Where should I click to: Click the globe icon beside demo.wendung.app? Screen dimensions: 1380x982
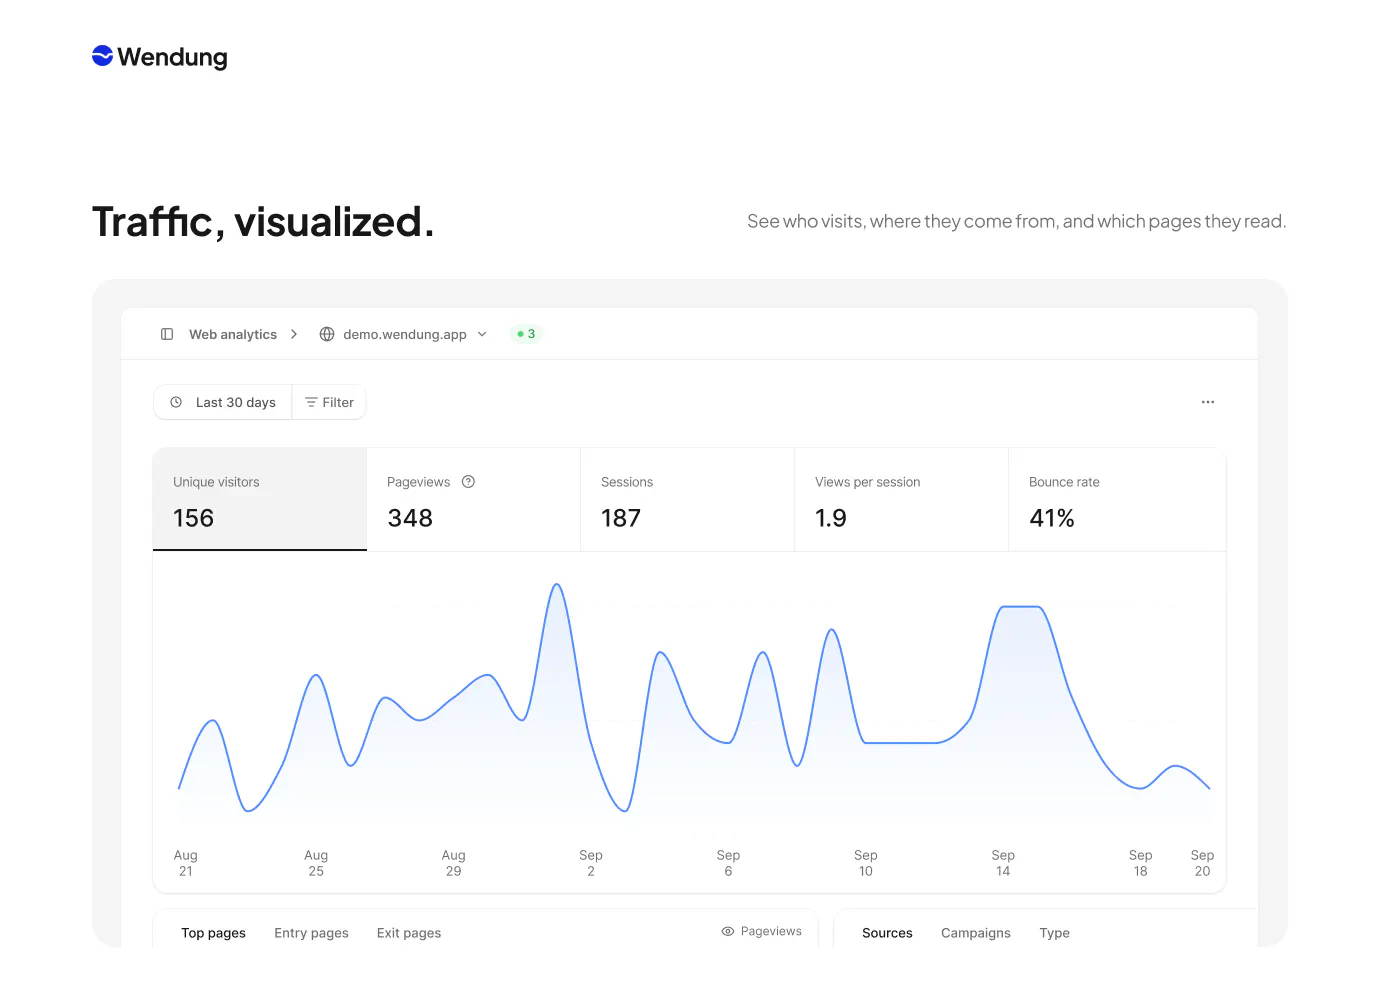pos(327,334)
